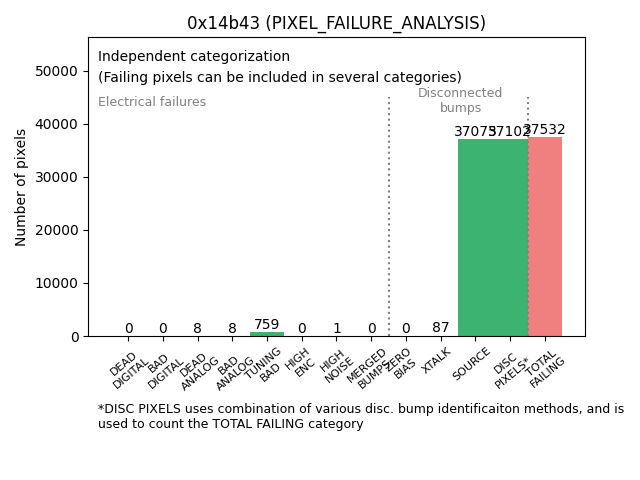This screenshot has height=480, width=640.
Task: Click the 759 value above TUNING BAD
Action: point(267,324)
